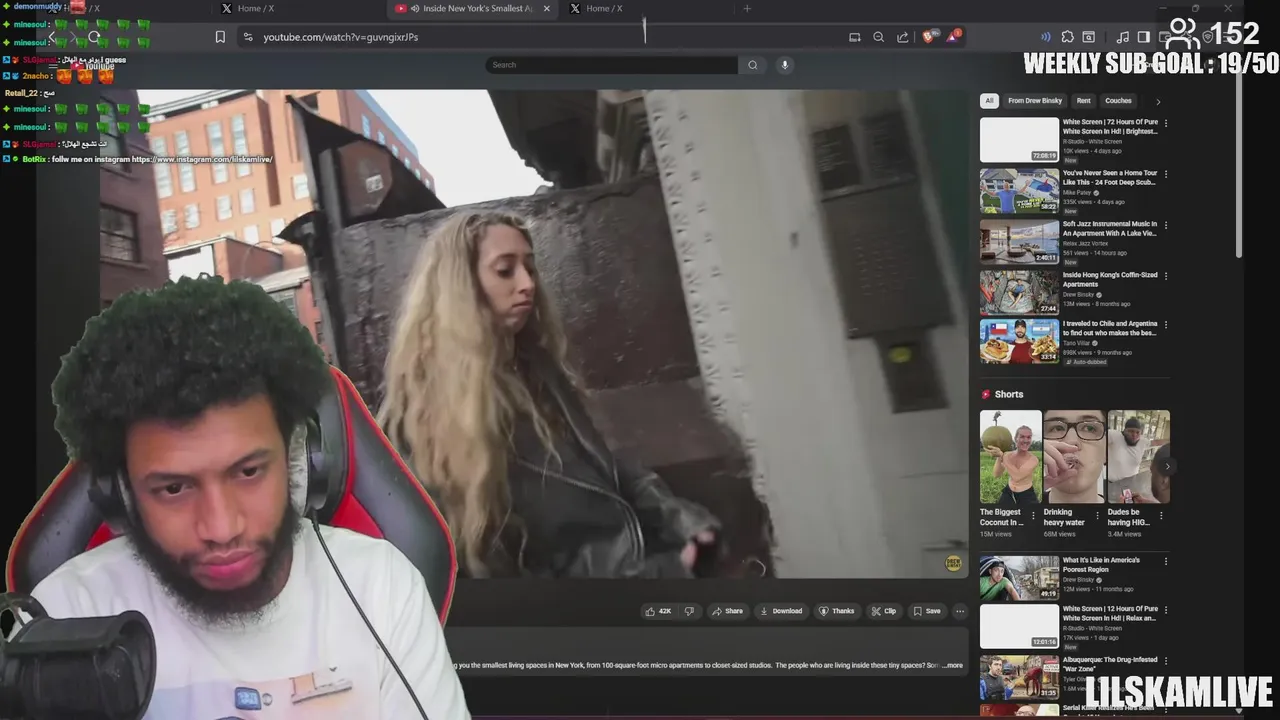
Task: Expand the description with ...more
Action: 953,665
